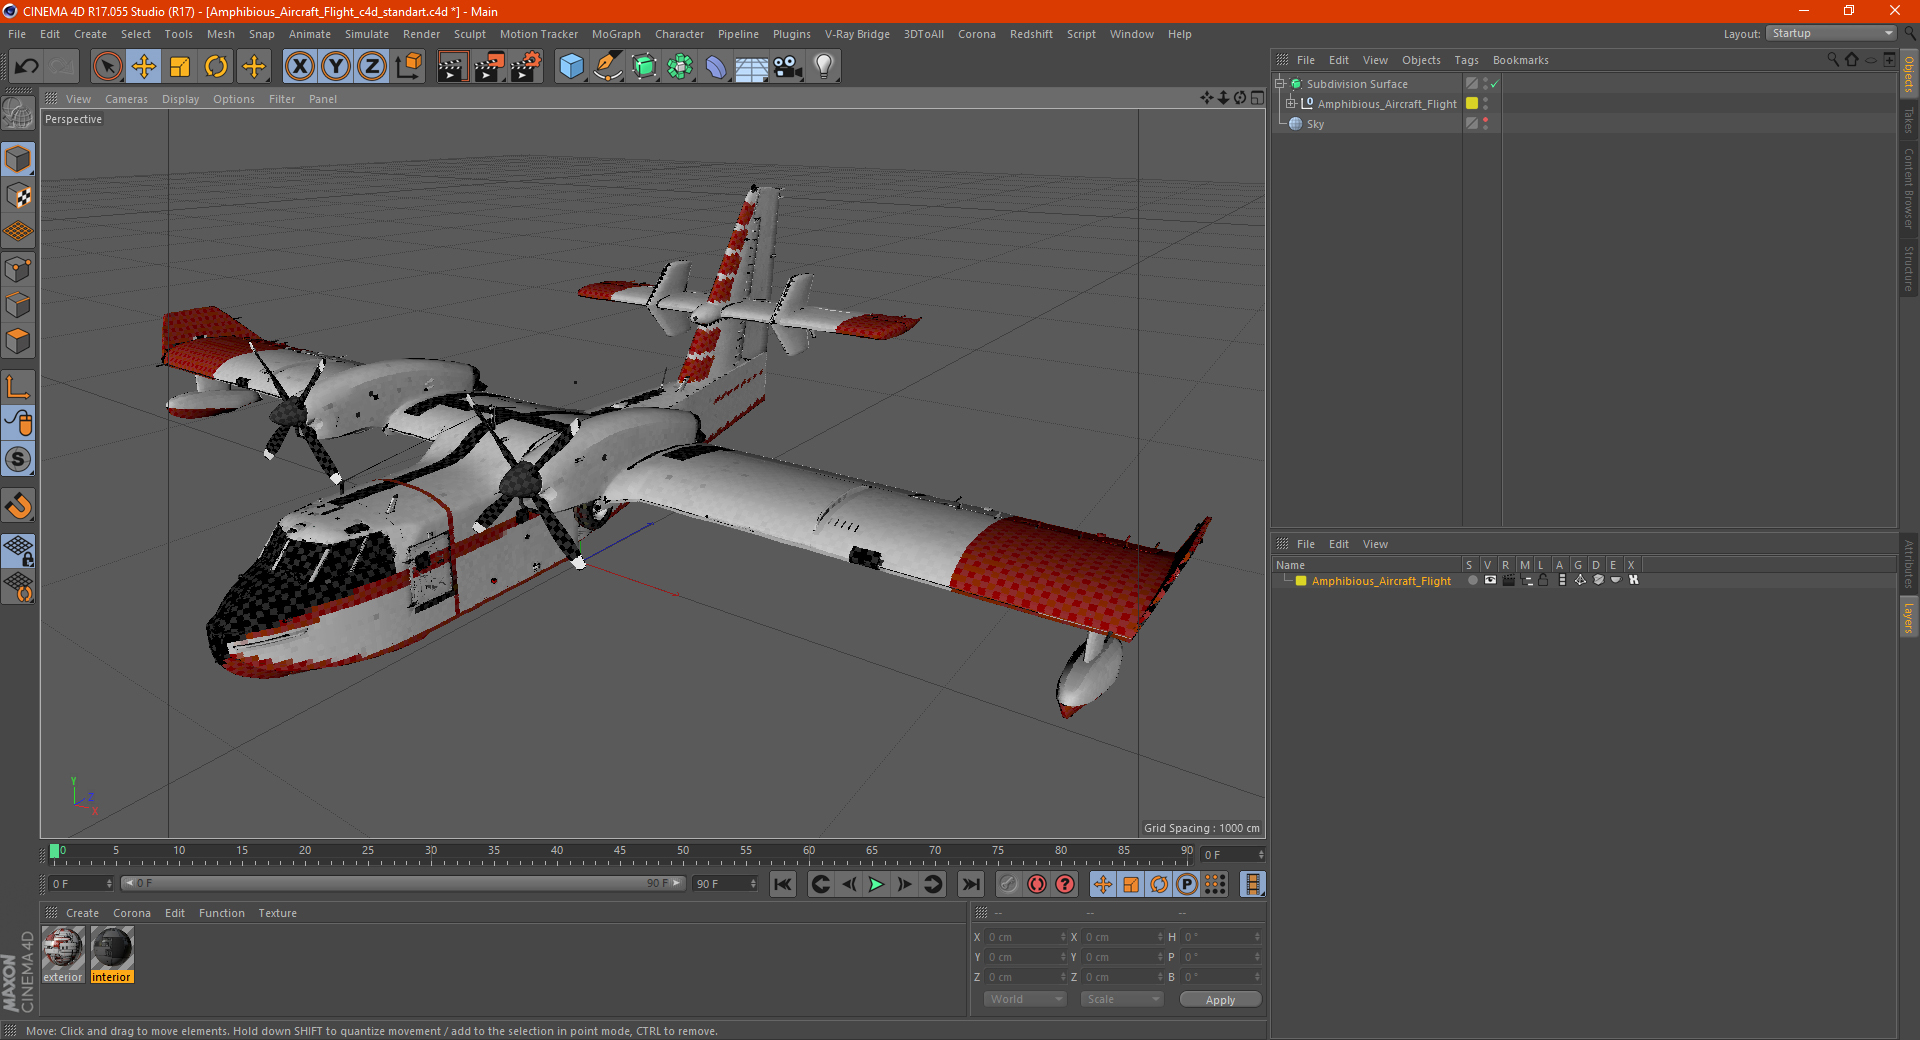Toggle the Locked Workplane icon
This screenshot has width=1920, height=1040.
coord(18,551)
